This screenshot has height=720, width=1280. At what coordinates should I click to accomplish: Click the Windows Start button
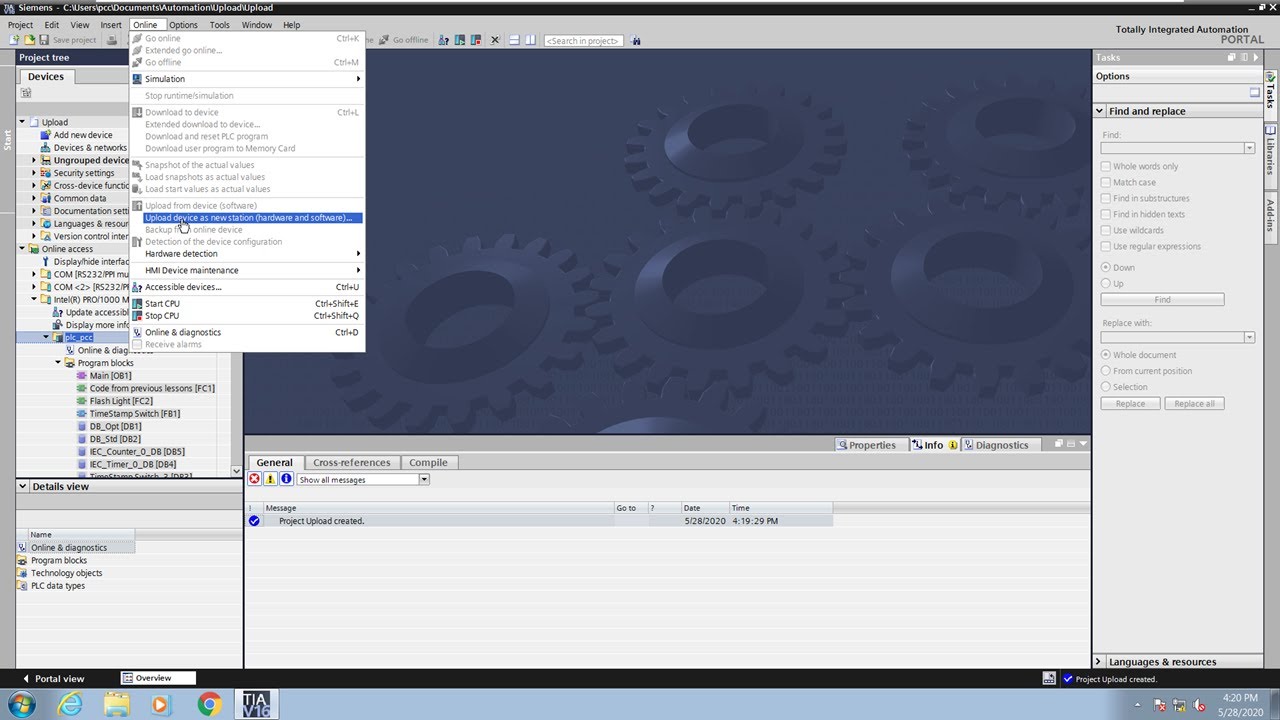point(21,704)
